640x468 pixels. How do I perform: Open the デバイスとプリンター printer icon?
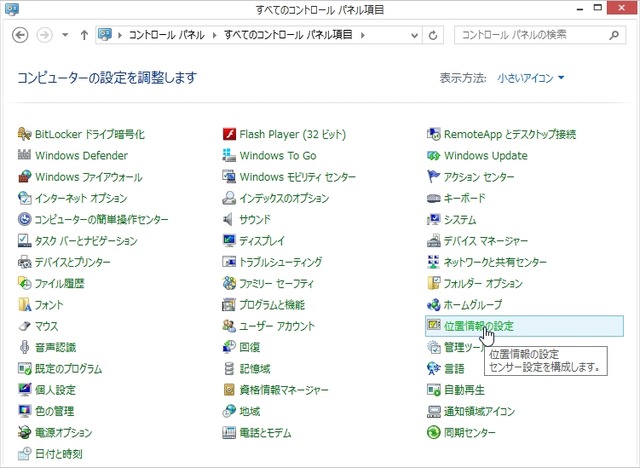tap(24, 262)
